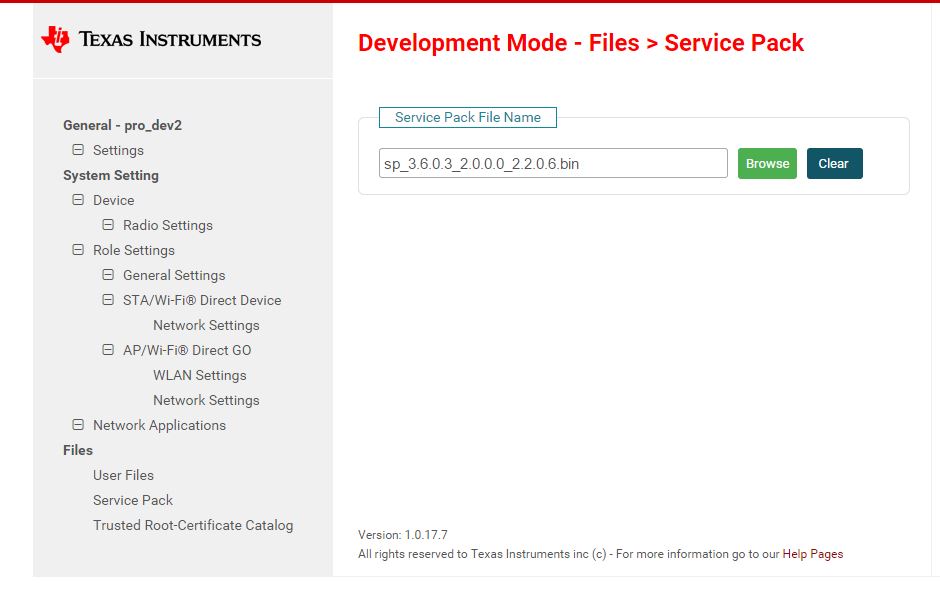Viewport: 940px width, 595px height.
Task: Open the Device settings page
Action: (113, 200)
